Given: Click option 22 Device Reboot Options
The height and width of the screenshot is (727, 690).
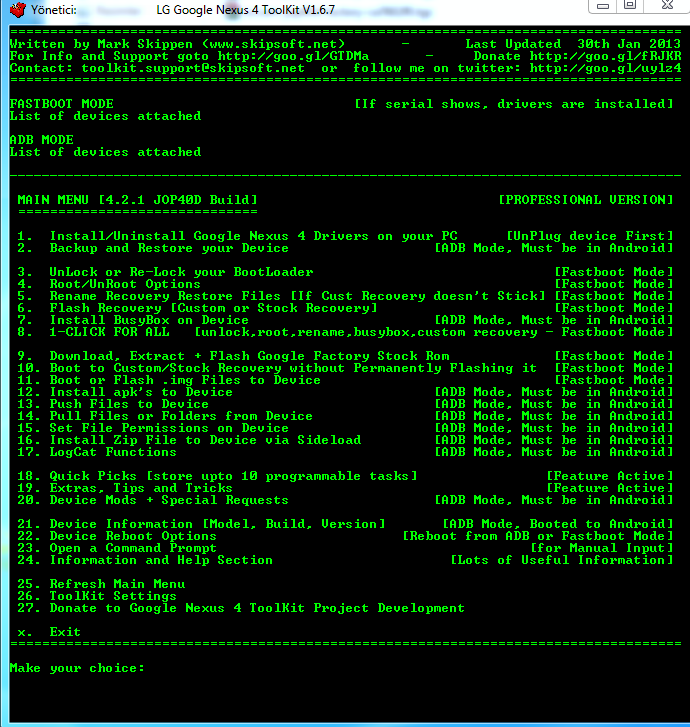Looking at the screenshot, I should (x=117, y=537).
